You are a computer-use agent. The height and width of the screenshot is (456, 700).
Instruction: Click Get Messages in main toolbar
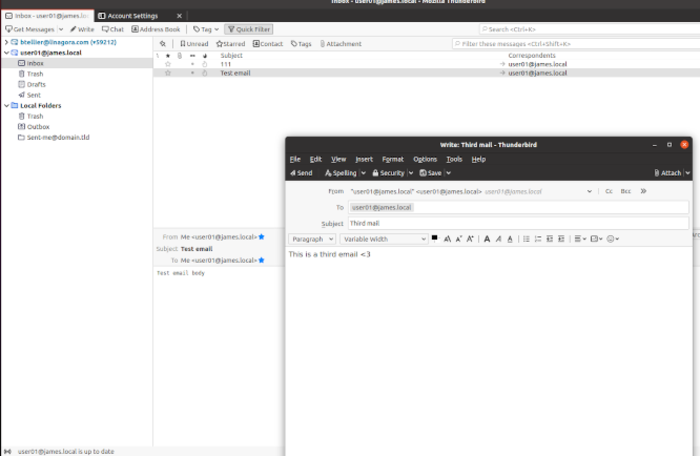29,29
